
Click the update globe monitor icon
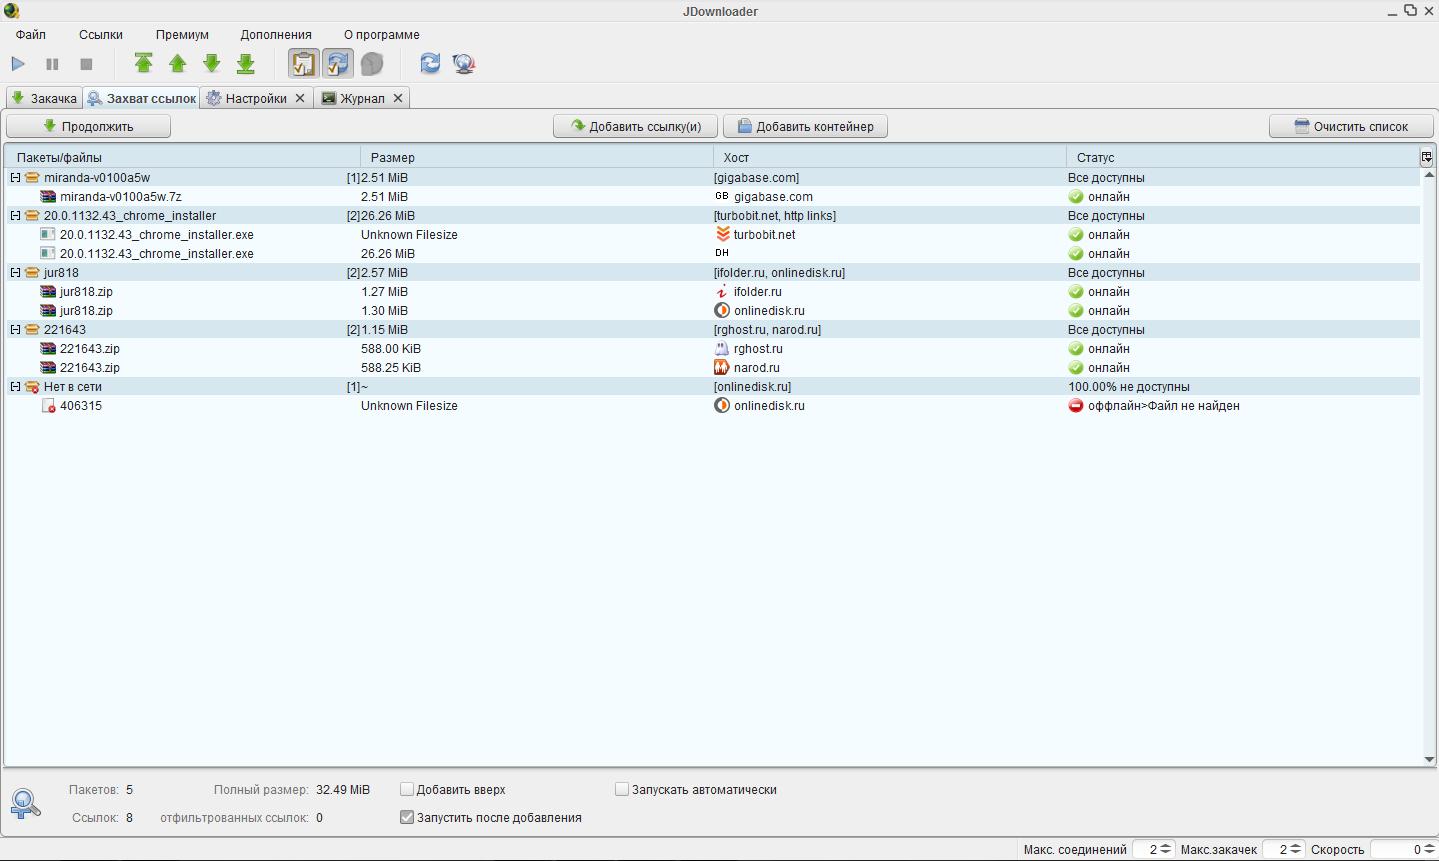click(463, 64)
